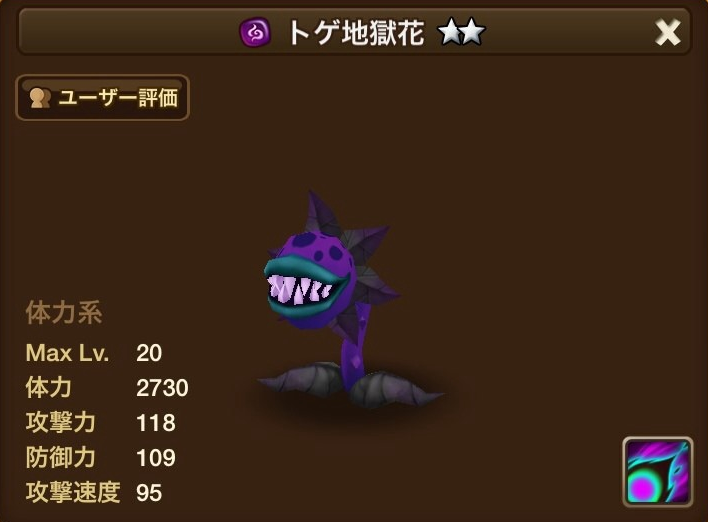Click the second star rating icon
708x522 pixels.
tap(472, 33)
